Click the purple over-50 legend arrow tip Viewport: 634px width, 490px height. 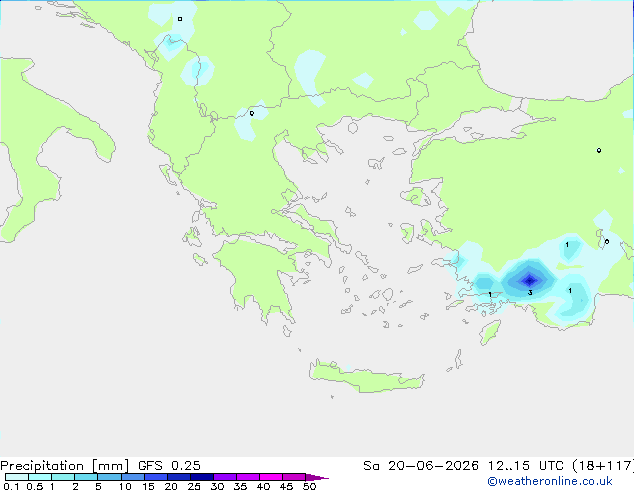(318, 477)
